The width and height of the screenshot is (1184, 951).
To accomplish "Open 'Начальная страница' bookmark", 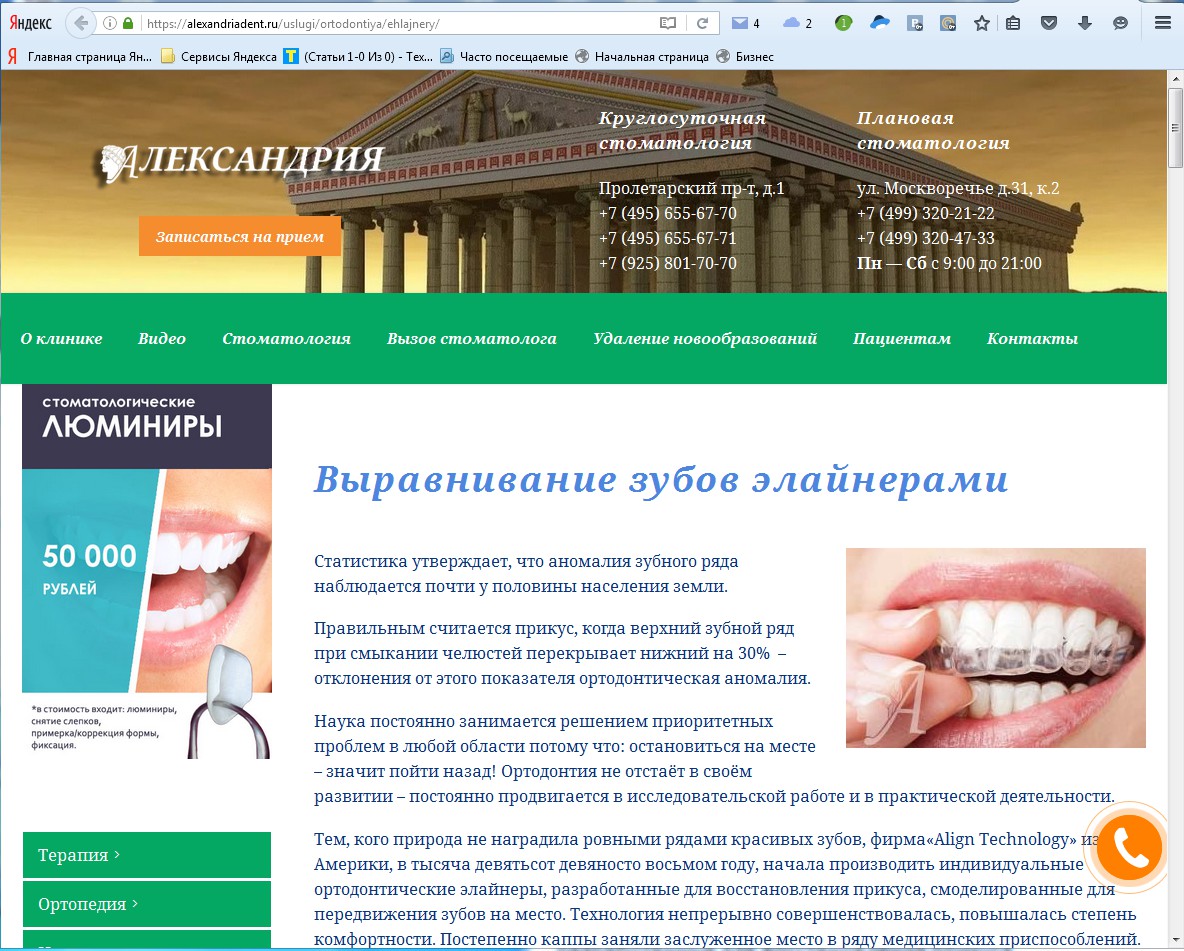I will point(643,57).
